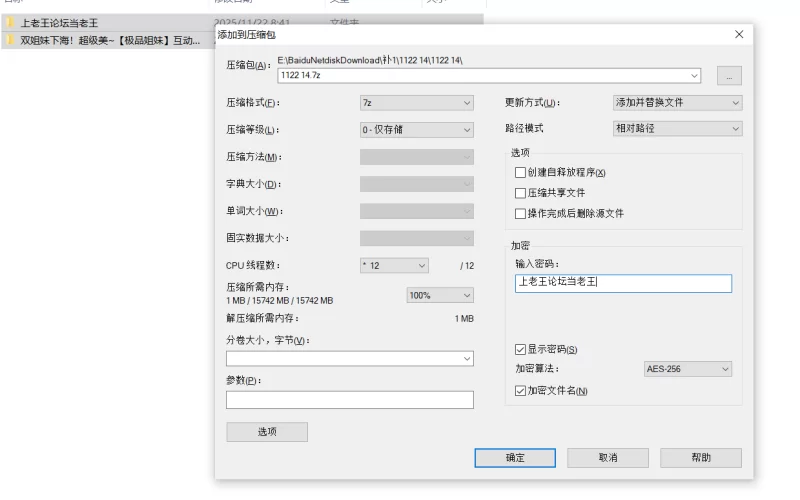Click folder icon of 双姐妹下海 item
Screen dimensions: 800x500
coord(10,41)
